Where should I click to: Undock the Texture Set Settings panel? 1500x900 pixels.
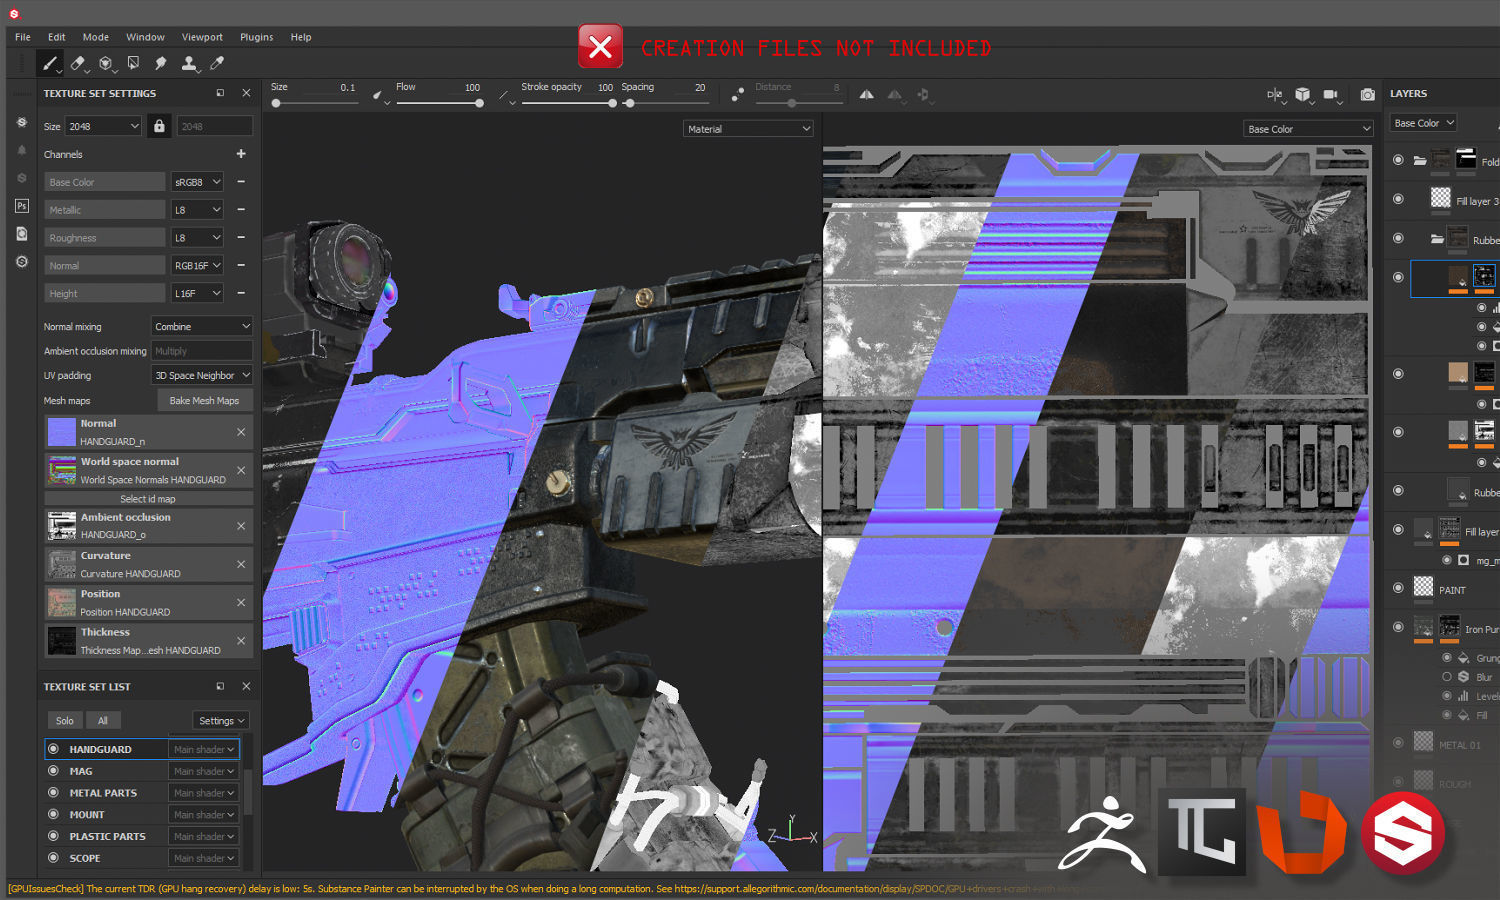click(220, 93)
